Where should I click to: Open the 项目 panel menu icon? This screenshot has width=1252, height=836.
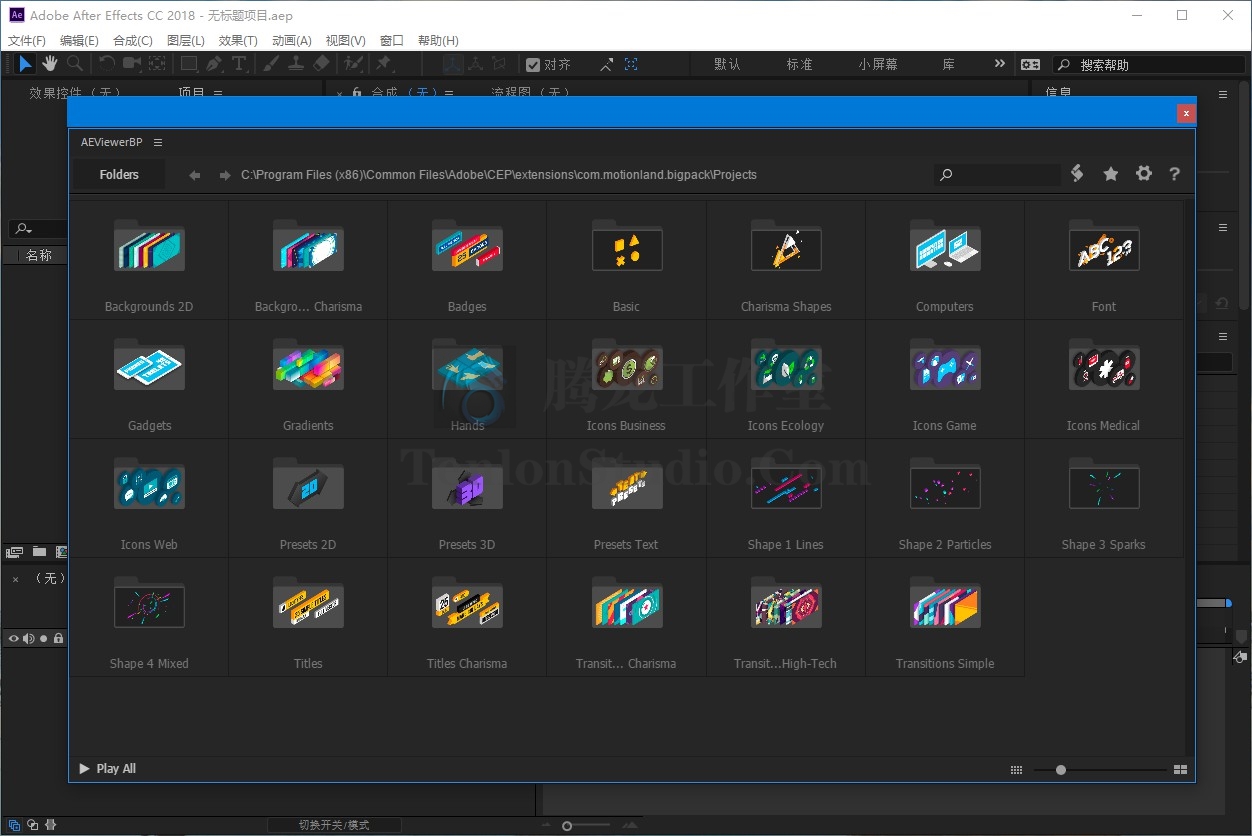[x=218, y=93]
